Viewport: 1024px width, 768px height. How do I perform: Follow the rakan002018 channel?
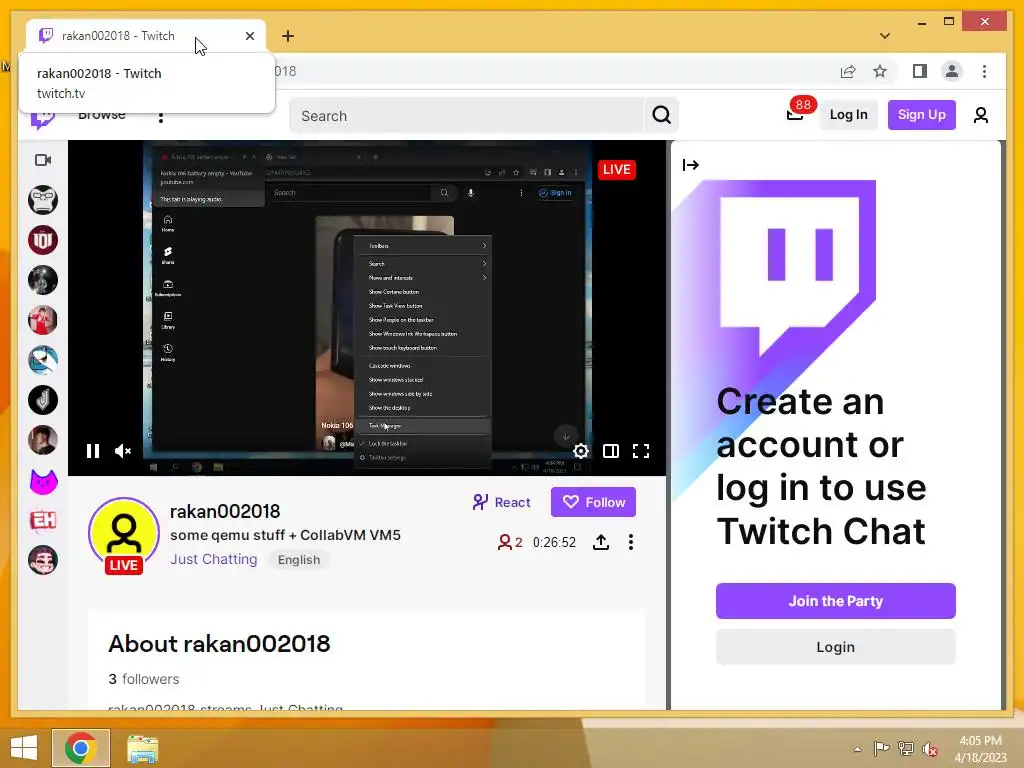(593, 502)
